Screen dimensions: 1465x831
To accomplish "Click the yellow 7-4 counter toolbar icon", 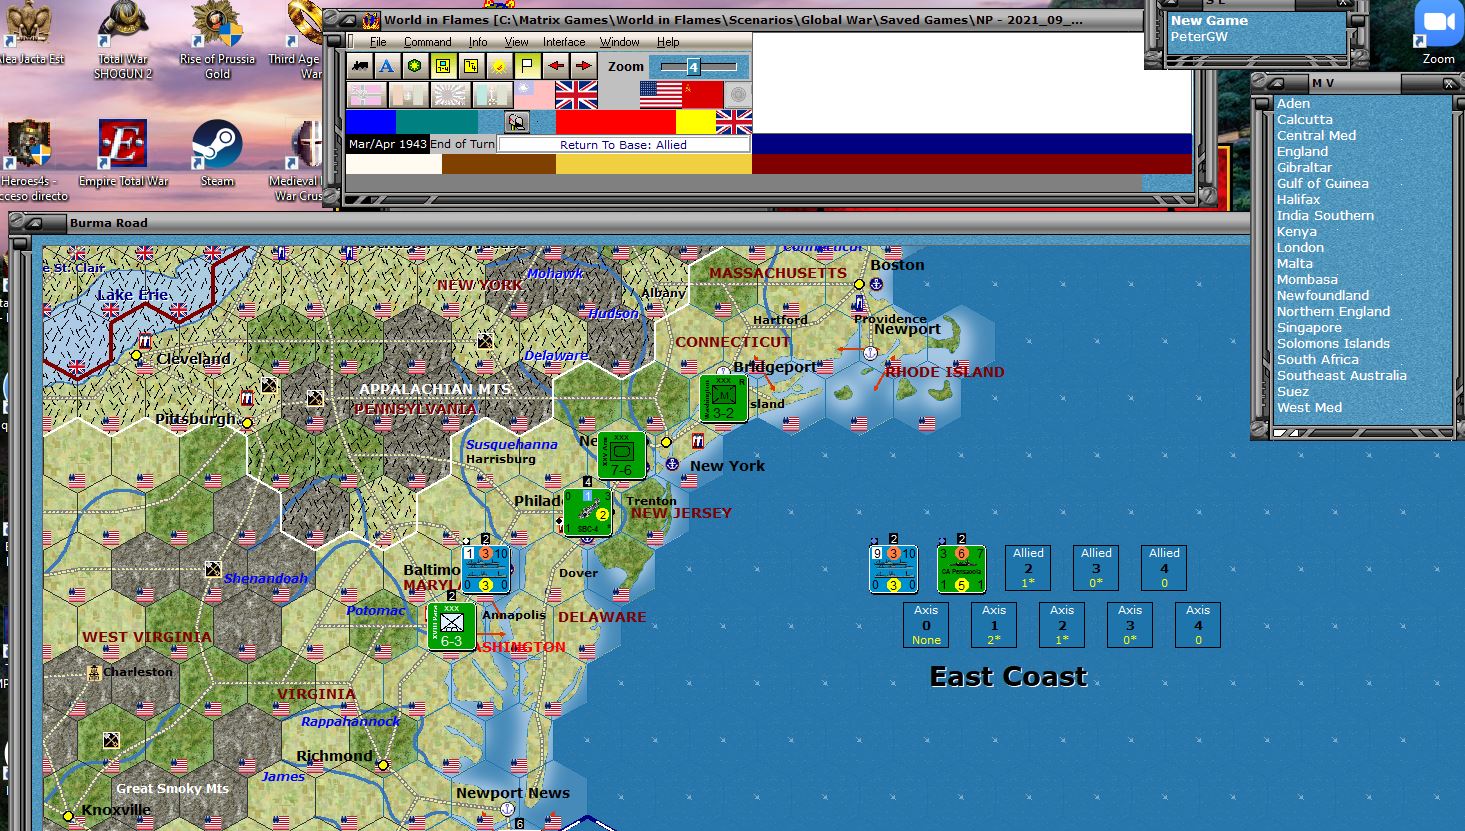I will 471,66.
